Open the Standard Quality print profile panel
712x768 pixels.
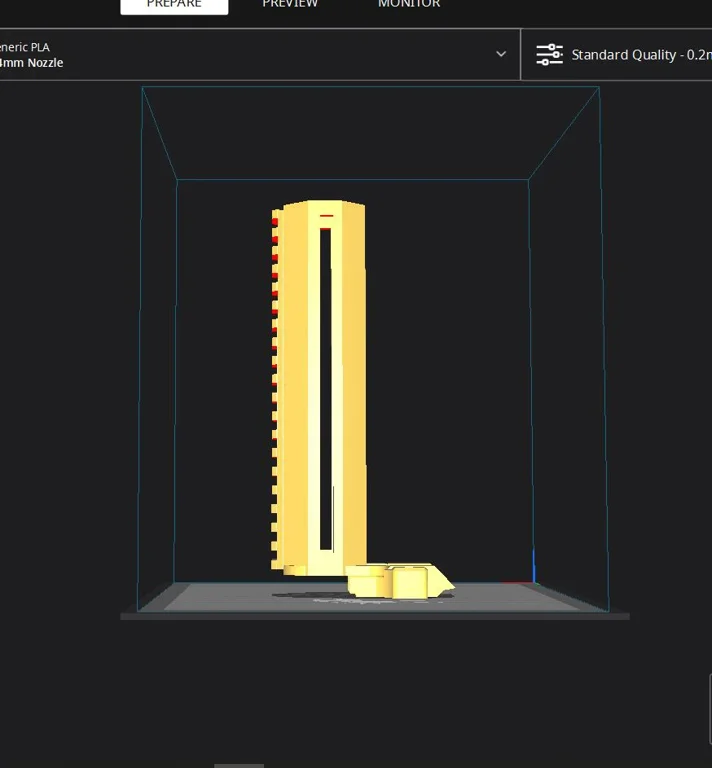tap(640, 55)
